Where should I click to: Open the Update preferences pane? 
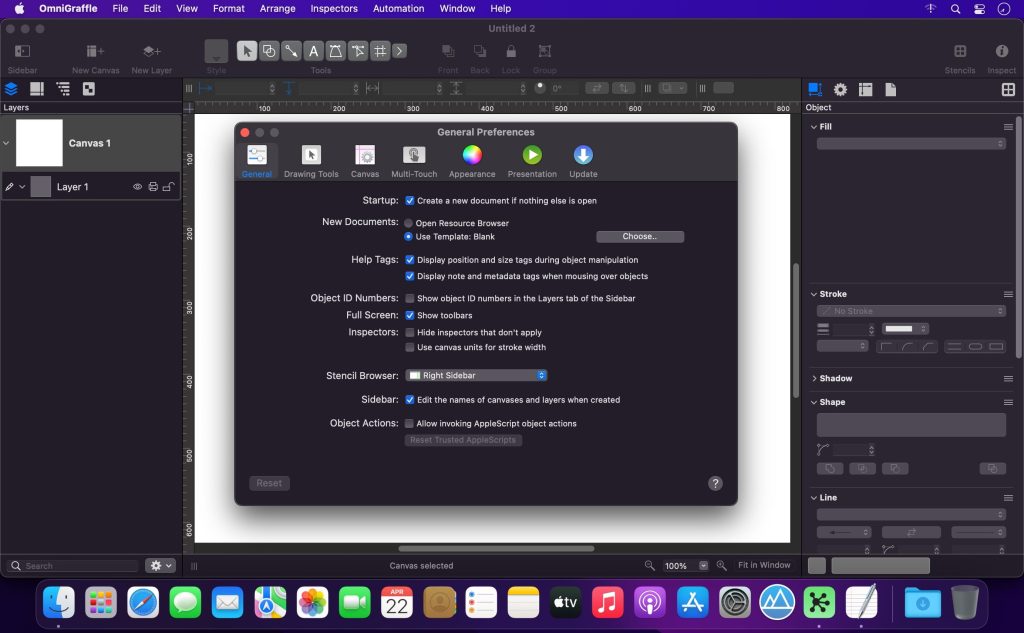[583, 160]
